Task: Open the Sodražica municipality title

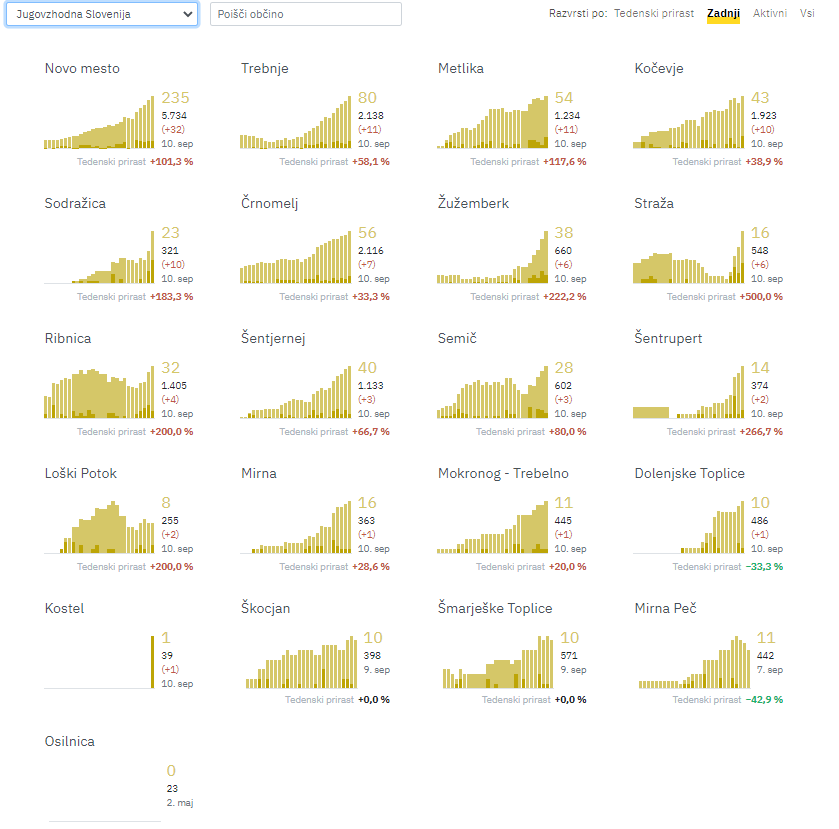Action: pos(75,203)
